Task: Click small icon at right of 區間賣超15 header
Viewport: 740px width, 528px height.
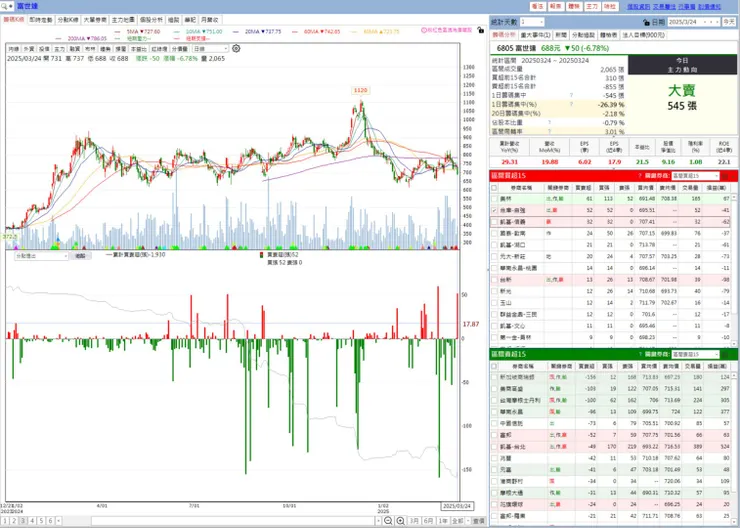Action: (725, 354)
